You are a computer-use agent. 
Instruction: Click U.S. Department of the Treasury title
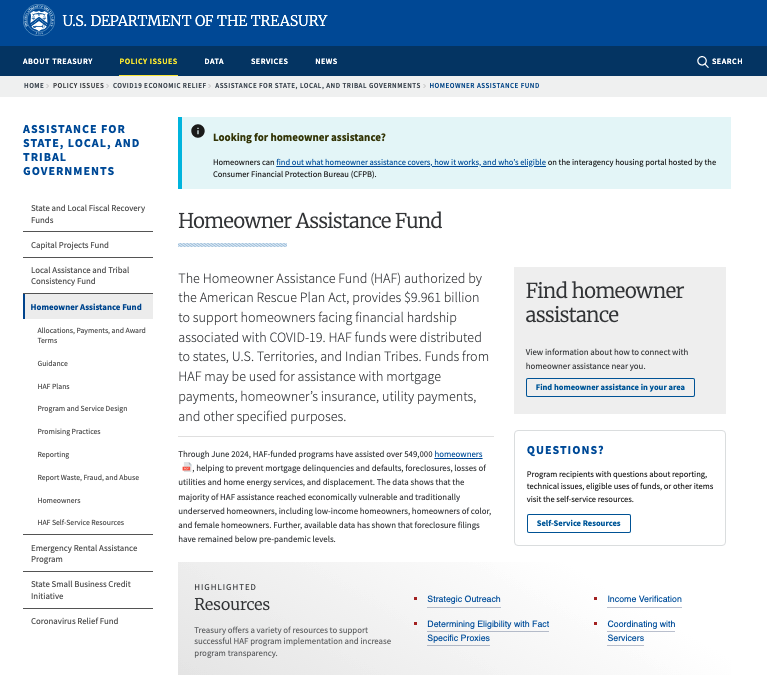click(x=195, y=21)
